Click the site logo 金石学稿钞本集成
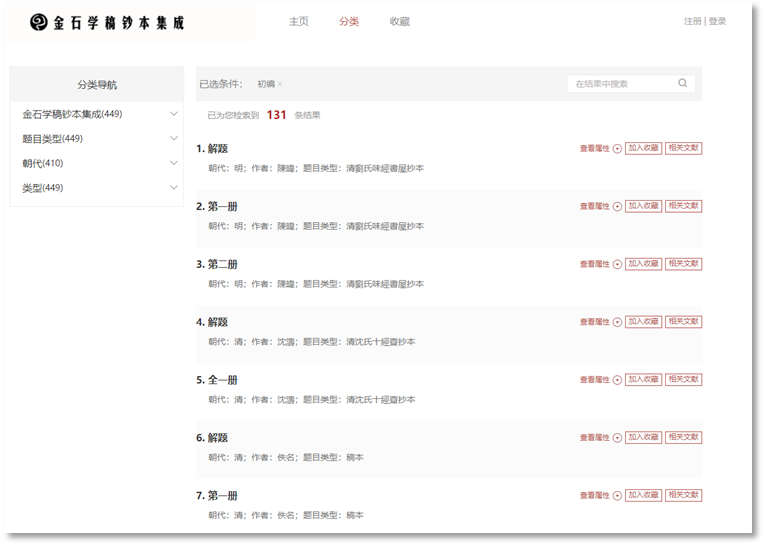Screen dimensions: 764x543 coord(107,22)
